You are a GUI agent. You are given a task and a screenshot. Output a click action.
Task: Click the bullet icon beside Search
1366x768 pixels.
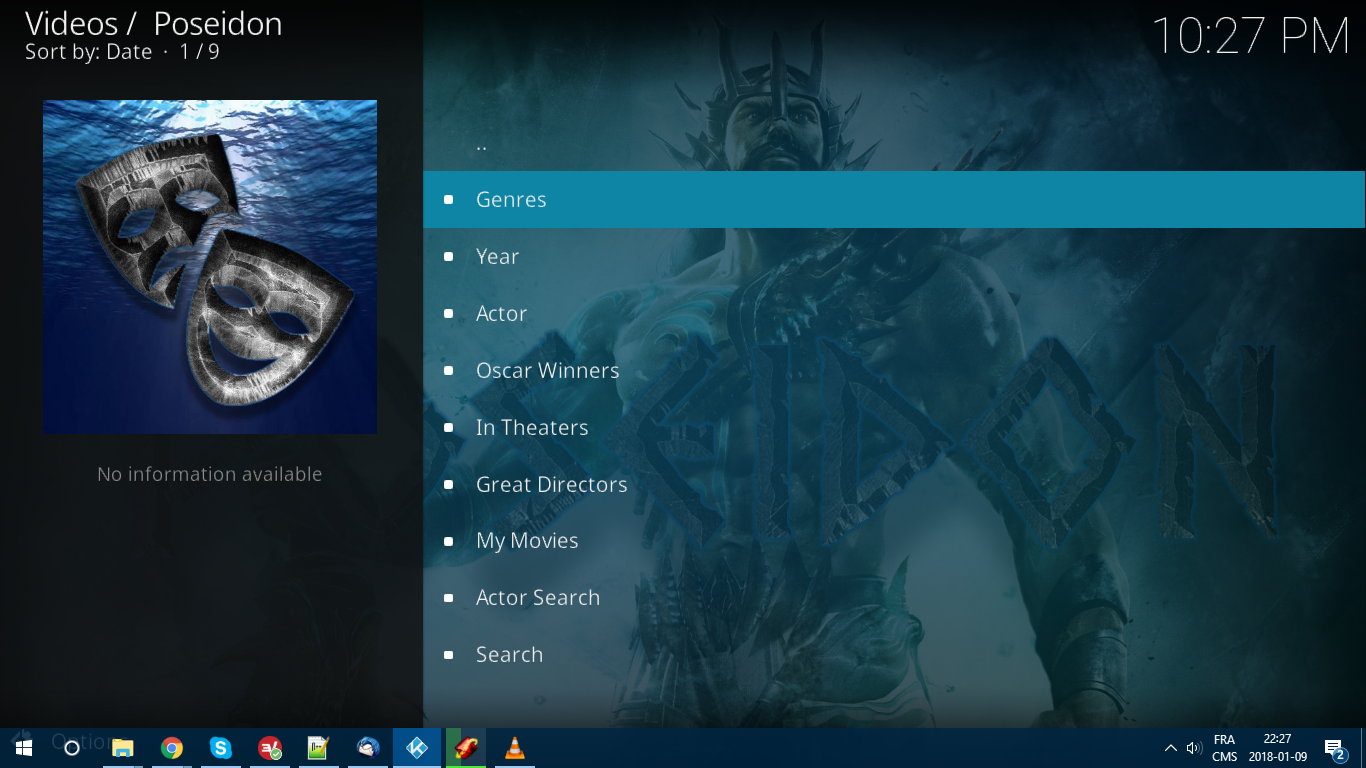coord(449,655)
